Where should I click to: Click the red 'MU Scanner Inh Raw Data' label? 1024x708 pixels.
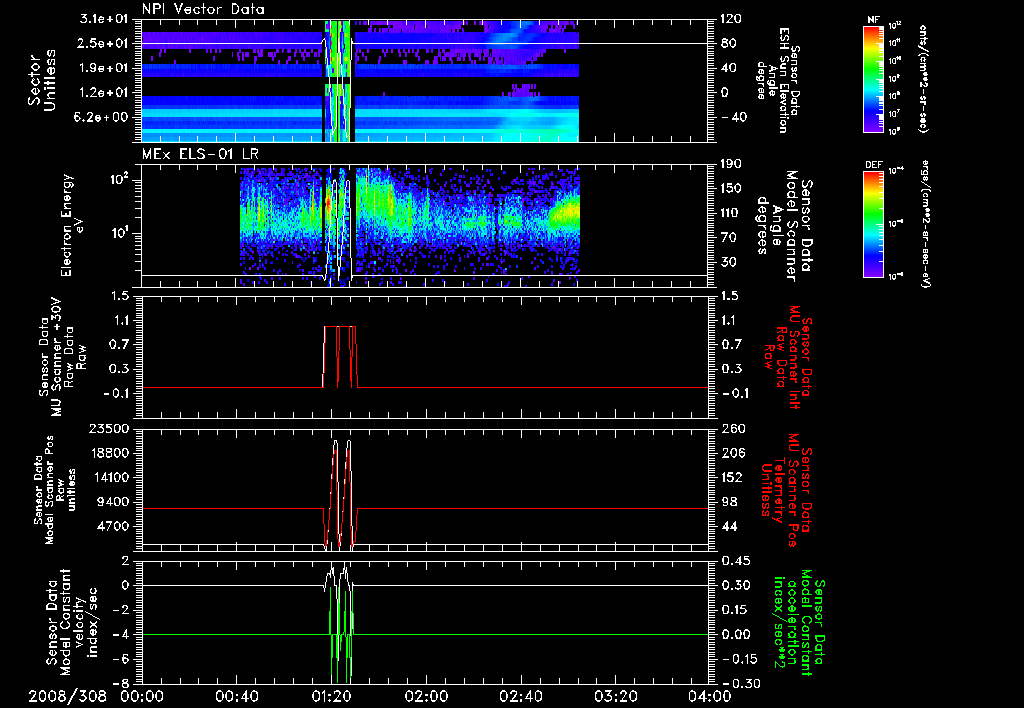click(x=789, y=357)
